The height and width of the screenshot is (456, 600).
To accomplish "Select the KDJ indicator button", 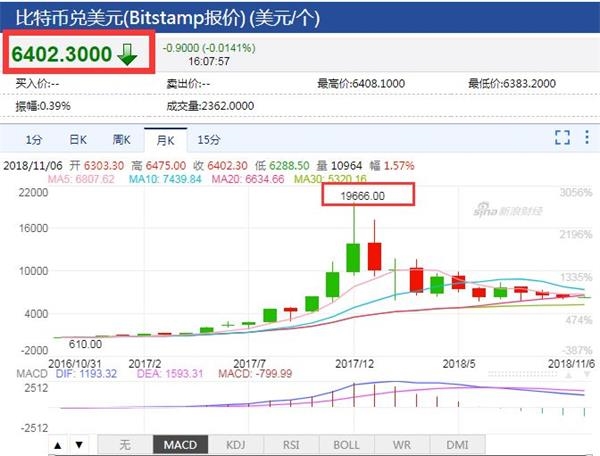I will (x=236, y=445).
